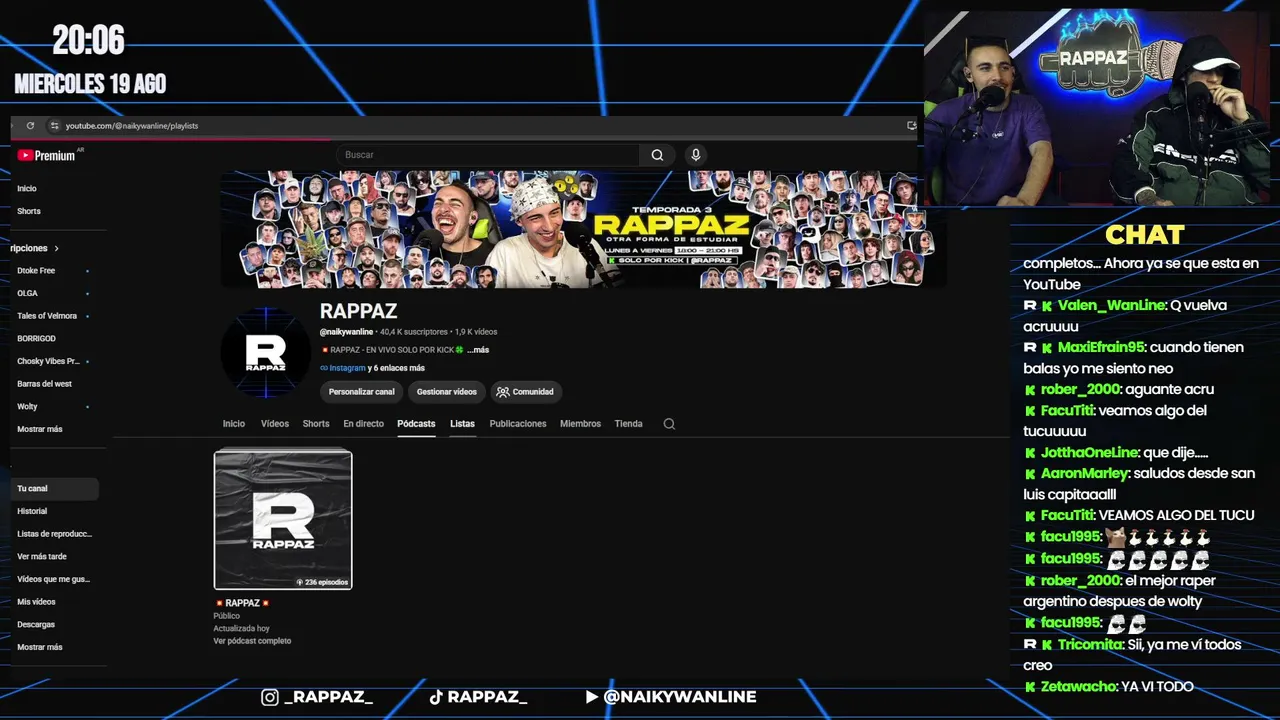Switch to the Listas tab
This screenshot has height=720, width=1280.
(462, 424)
